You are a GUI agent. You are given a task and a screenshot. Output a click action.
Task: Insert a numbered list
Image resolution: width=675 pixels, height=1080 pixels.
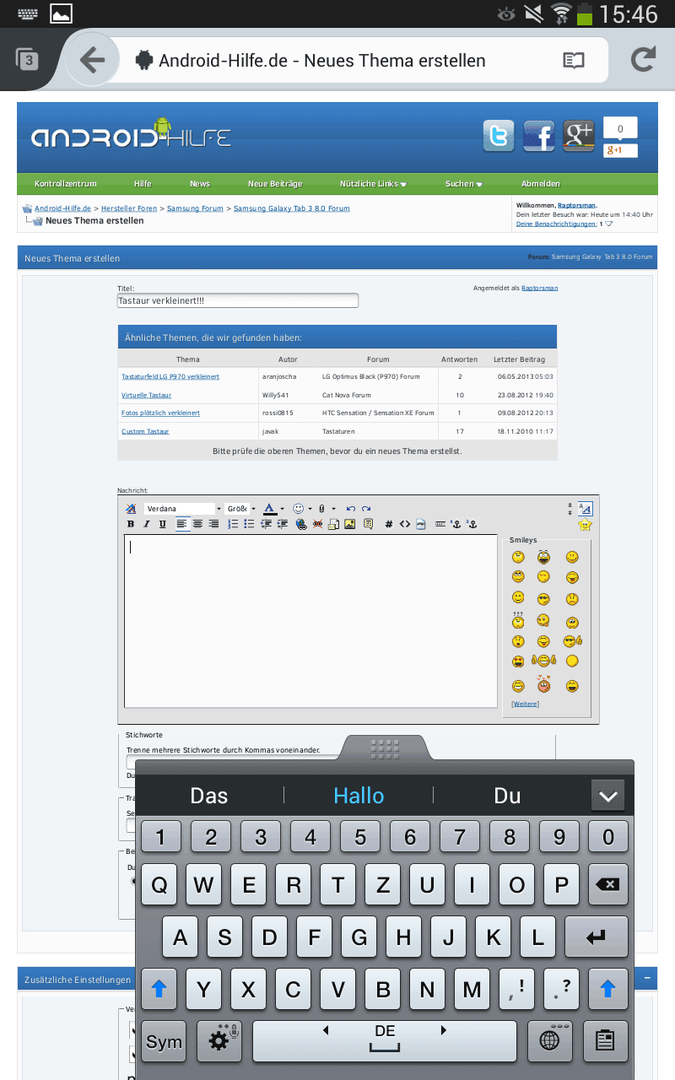[x=233, y=524]
